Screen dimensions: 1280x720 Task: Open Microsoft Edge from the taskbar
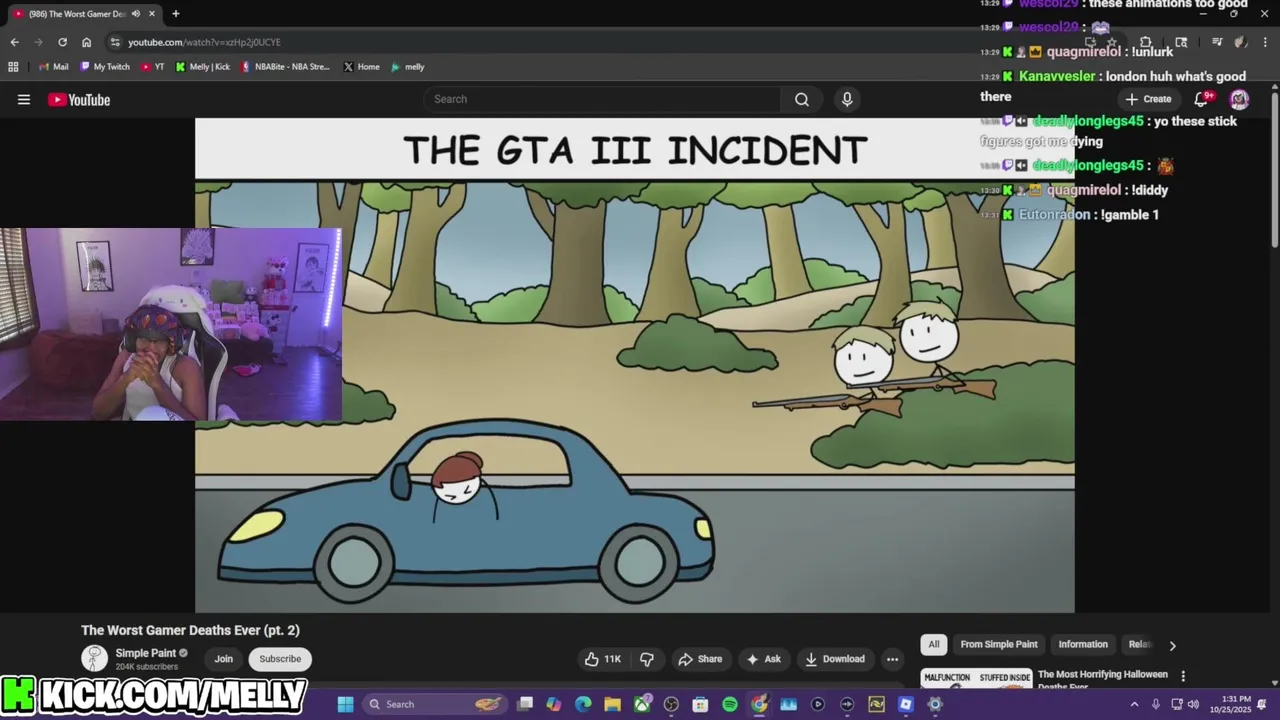(x=583, y=704)
